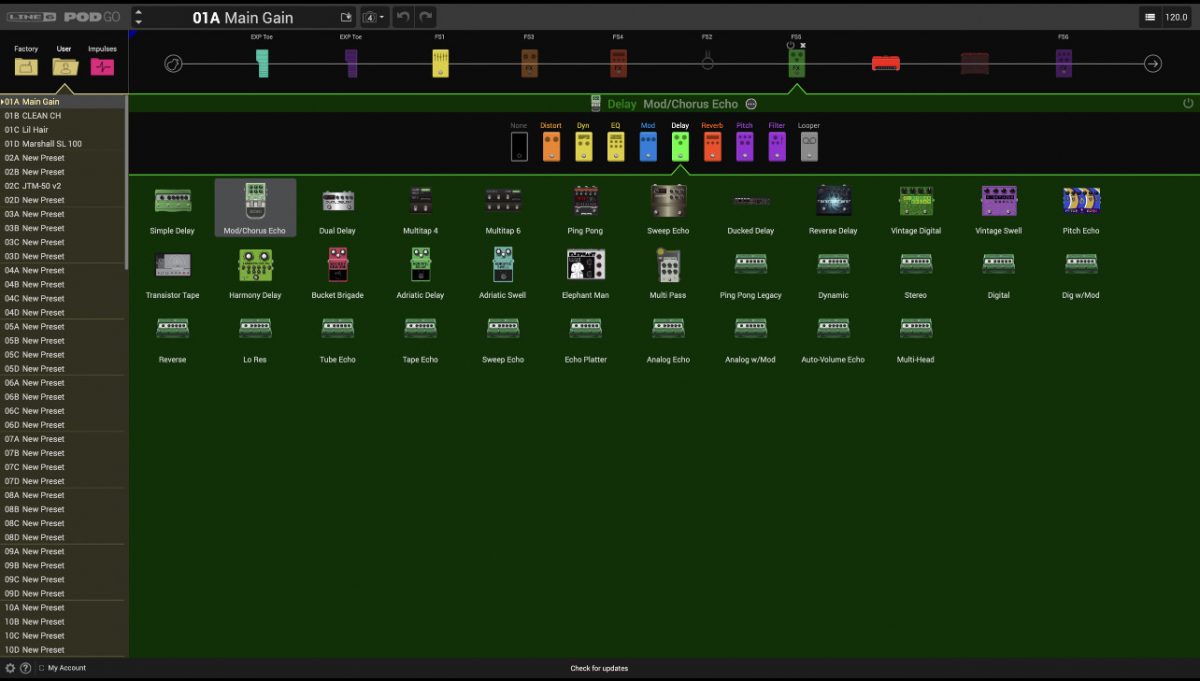Choose the Ping Pong delay pedal
Viewport: 1200px width, 681px height.
coord(585,210)
